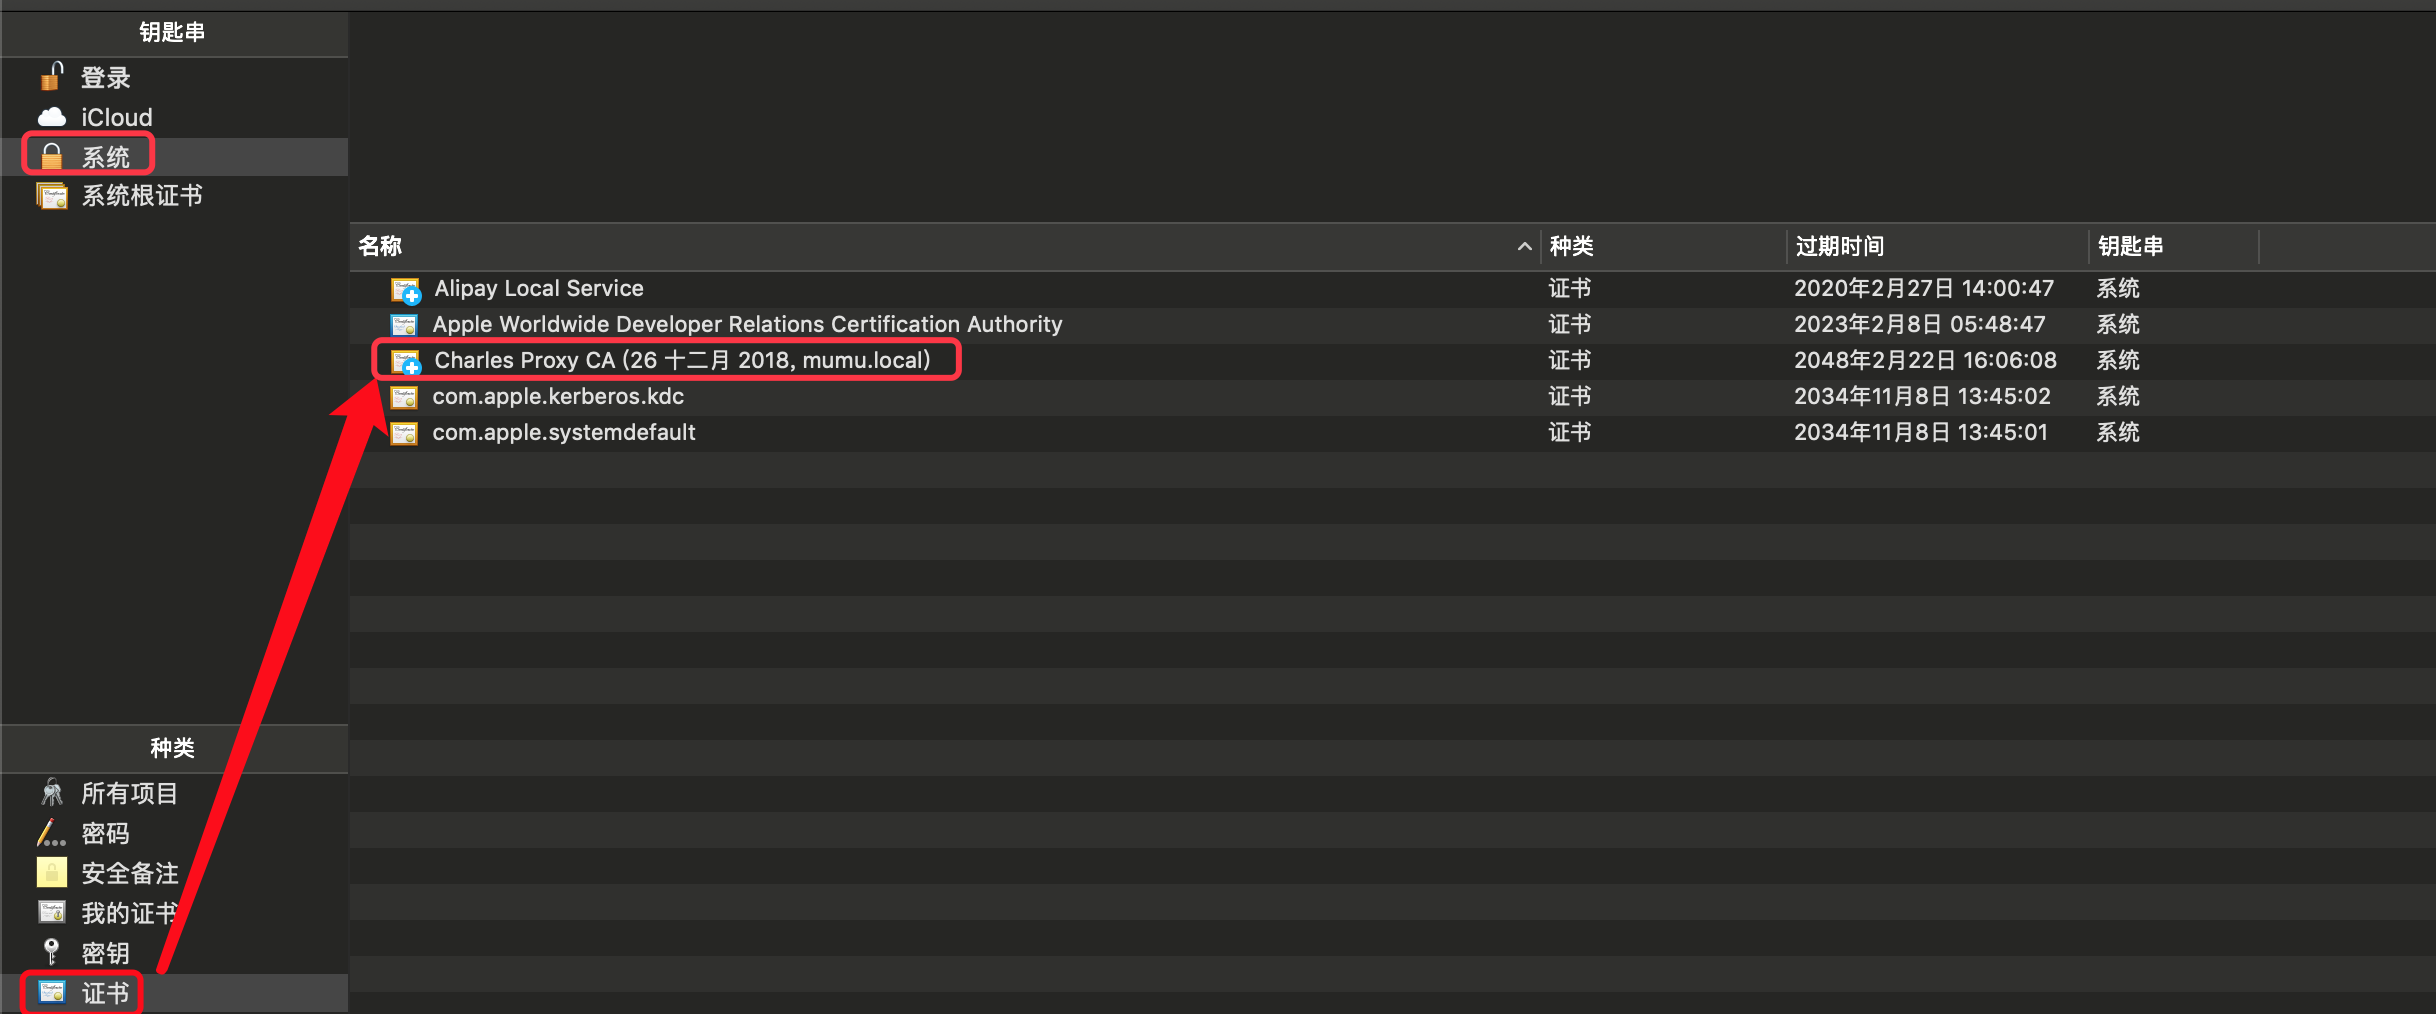Click 证书 kind cell in Alipay row
The height and width of the screenshot is (1014, 2436).
1570,289
